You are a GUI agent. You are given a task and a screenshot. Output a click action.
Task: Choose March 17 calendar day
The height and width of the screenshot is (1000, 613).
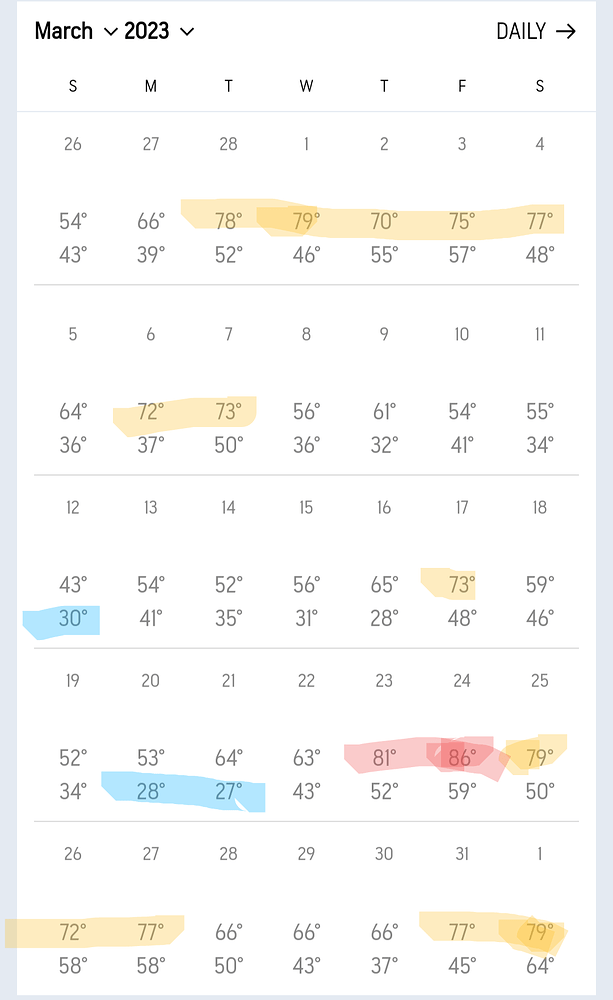pyautogui.click(x=462, y=565)
